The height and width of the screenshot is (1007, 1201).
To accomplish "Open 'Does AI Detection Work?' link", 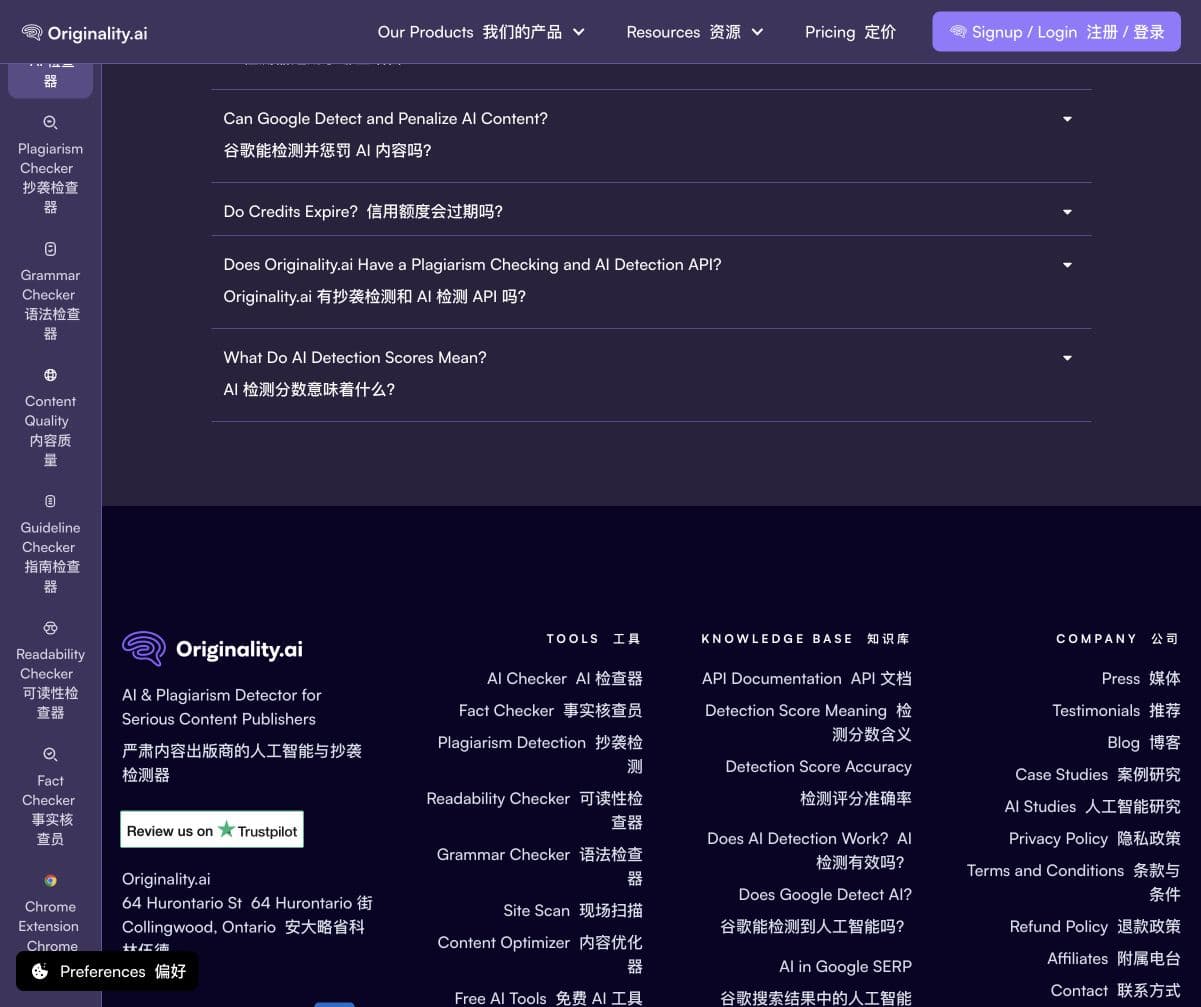I will point(809,850).
